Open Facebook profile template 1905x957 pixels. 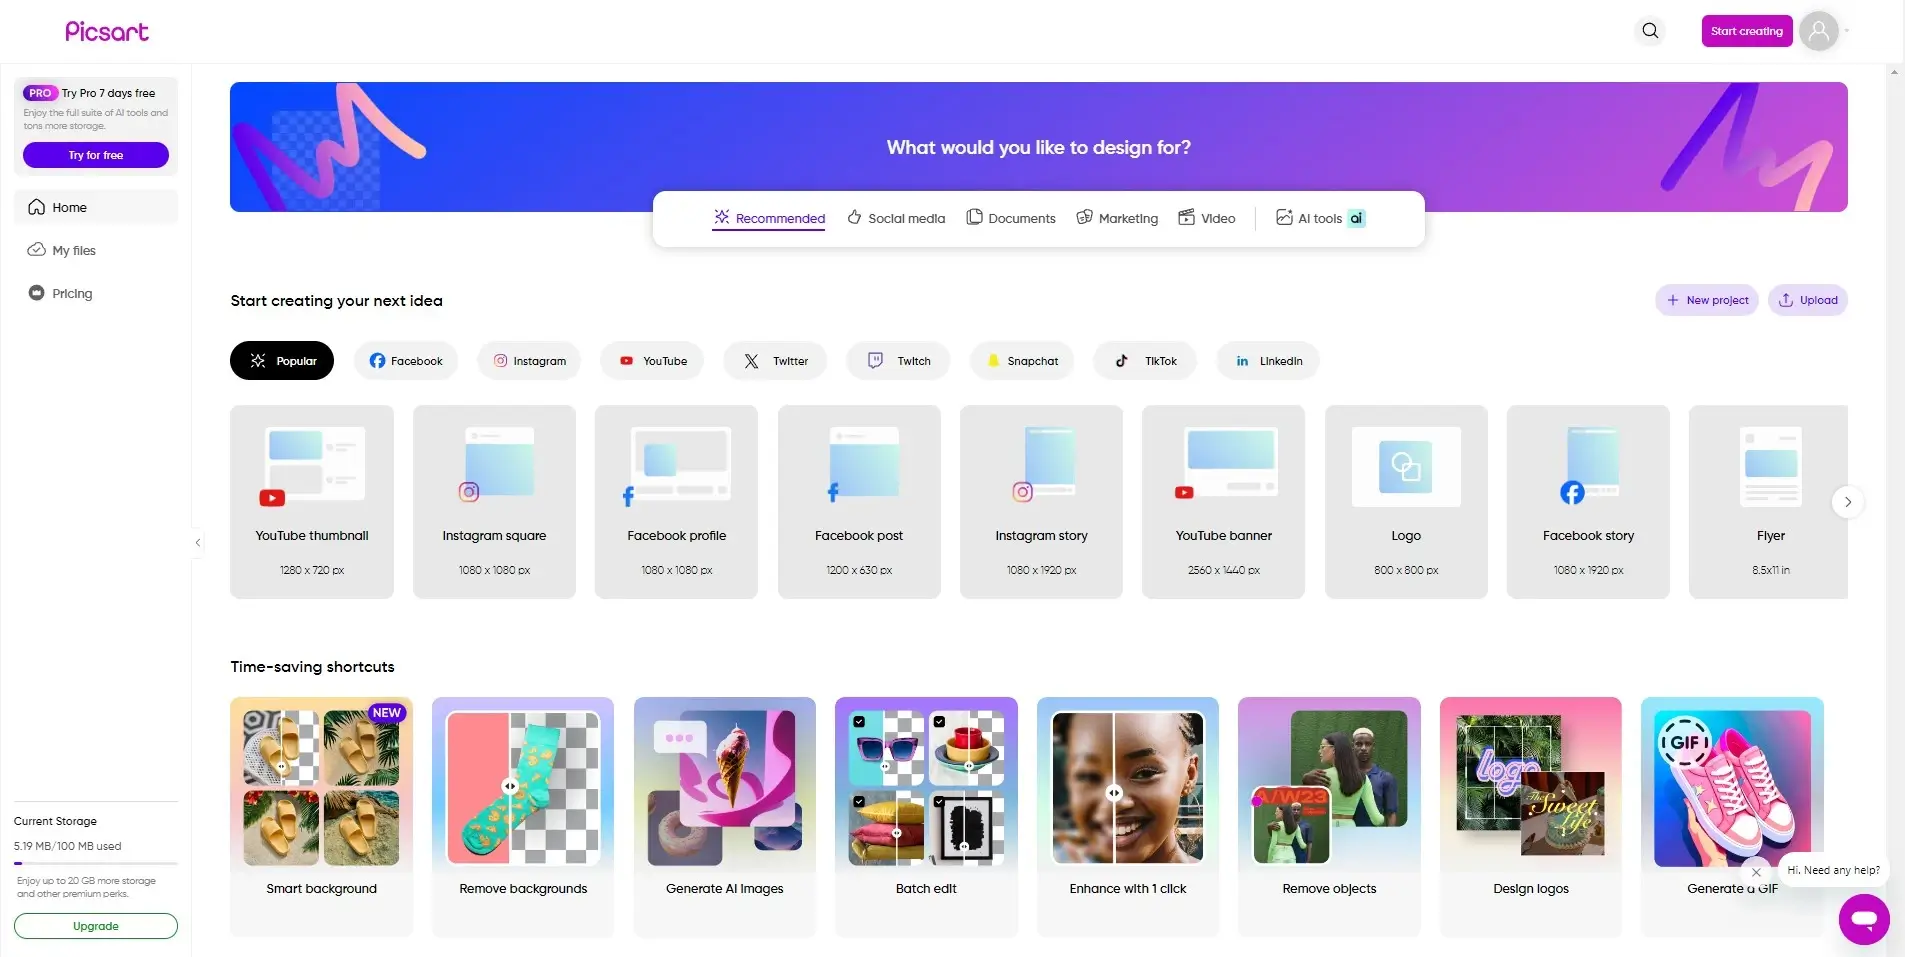[x=677, y=502]
